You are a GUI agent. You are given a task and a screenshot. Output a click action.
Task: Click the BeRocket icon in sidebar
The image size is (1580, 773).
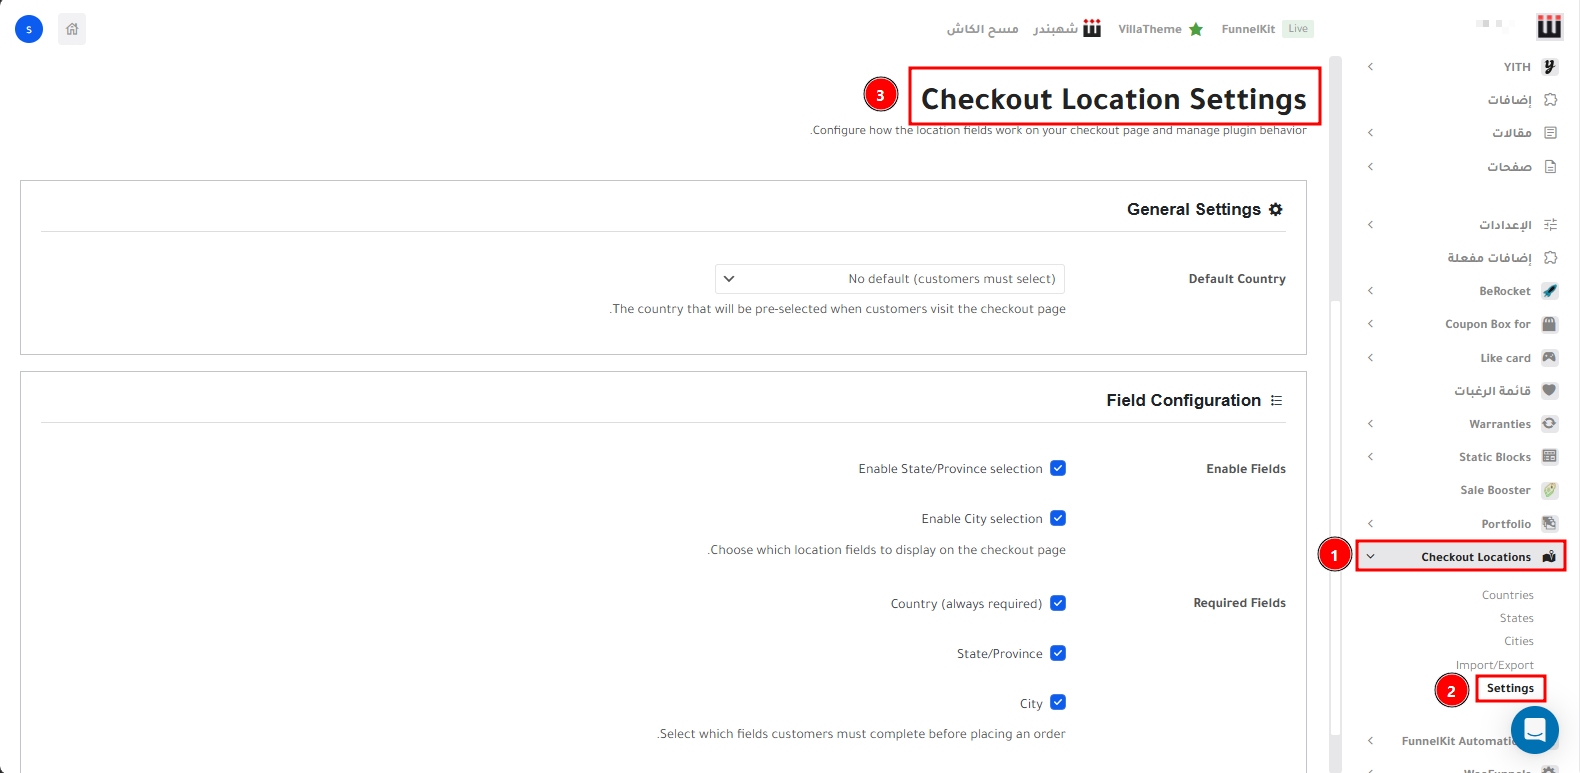pos(1549,291)
